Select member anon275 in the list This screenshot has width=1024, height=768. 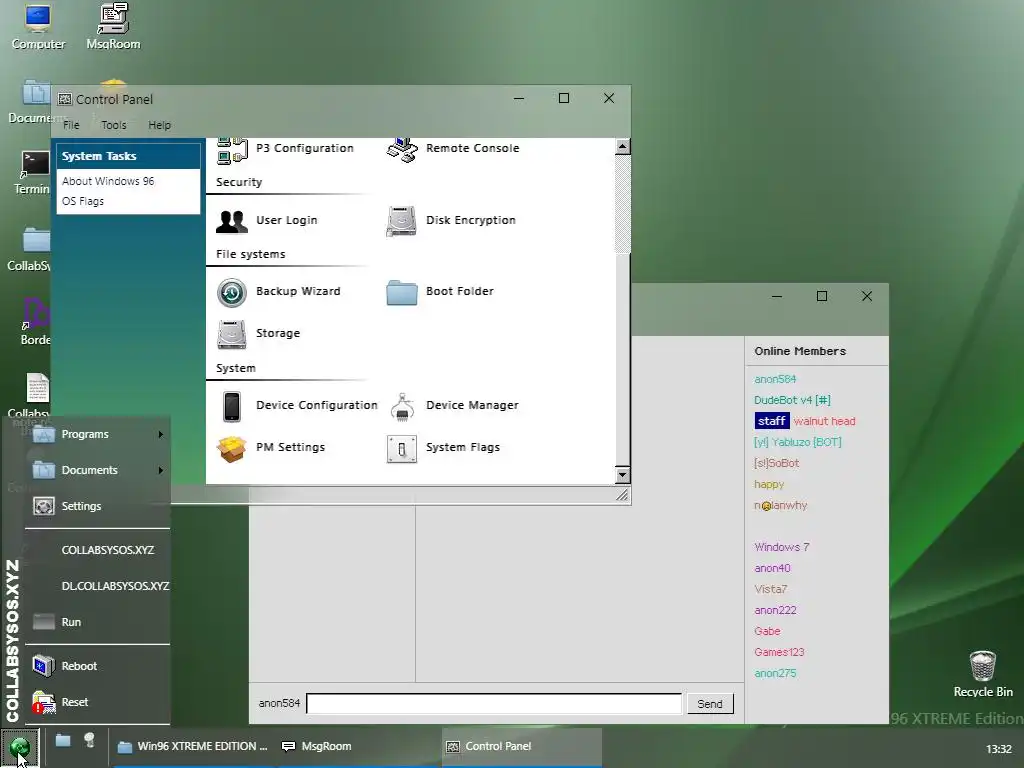pos(775,673)
